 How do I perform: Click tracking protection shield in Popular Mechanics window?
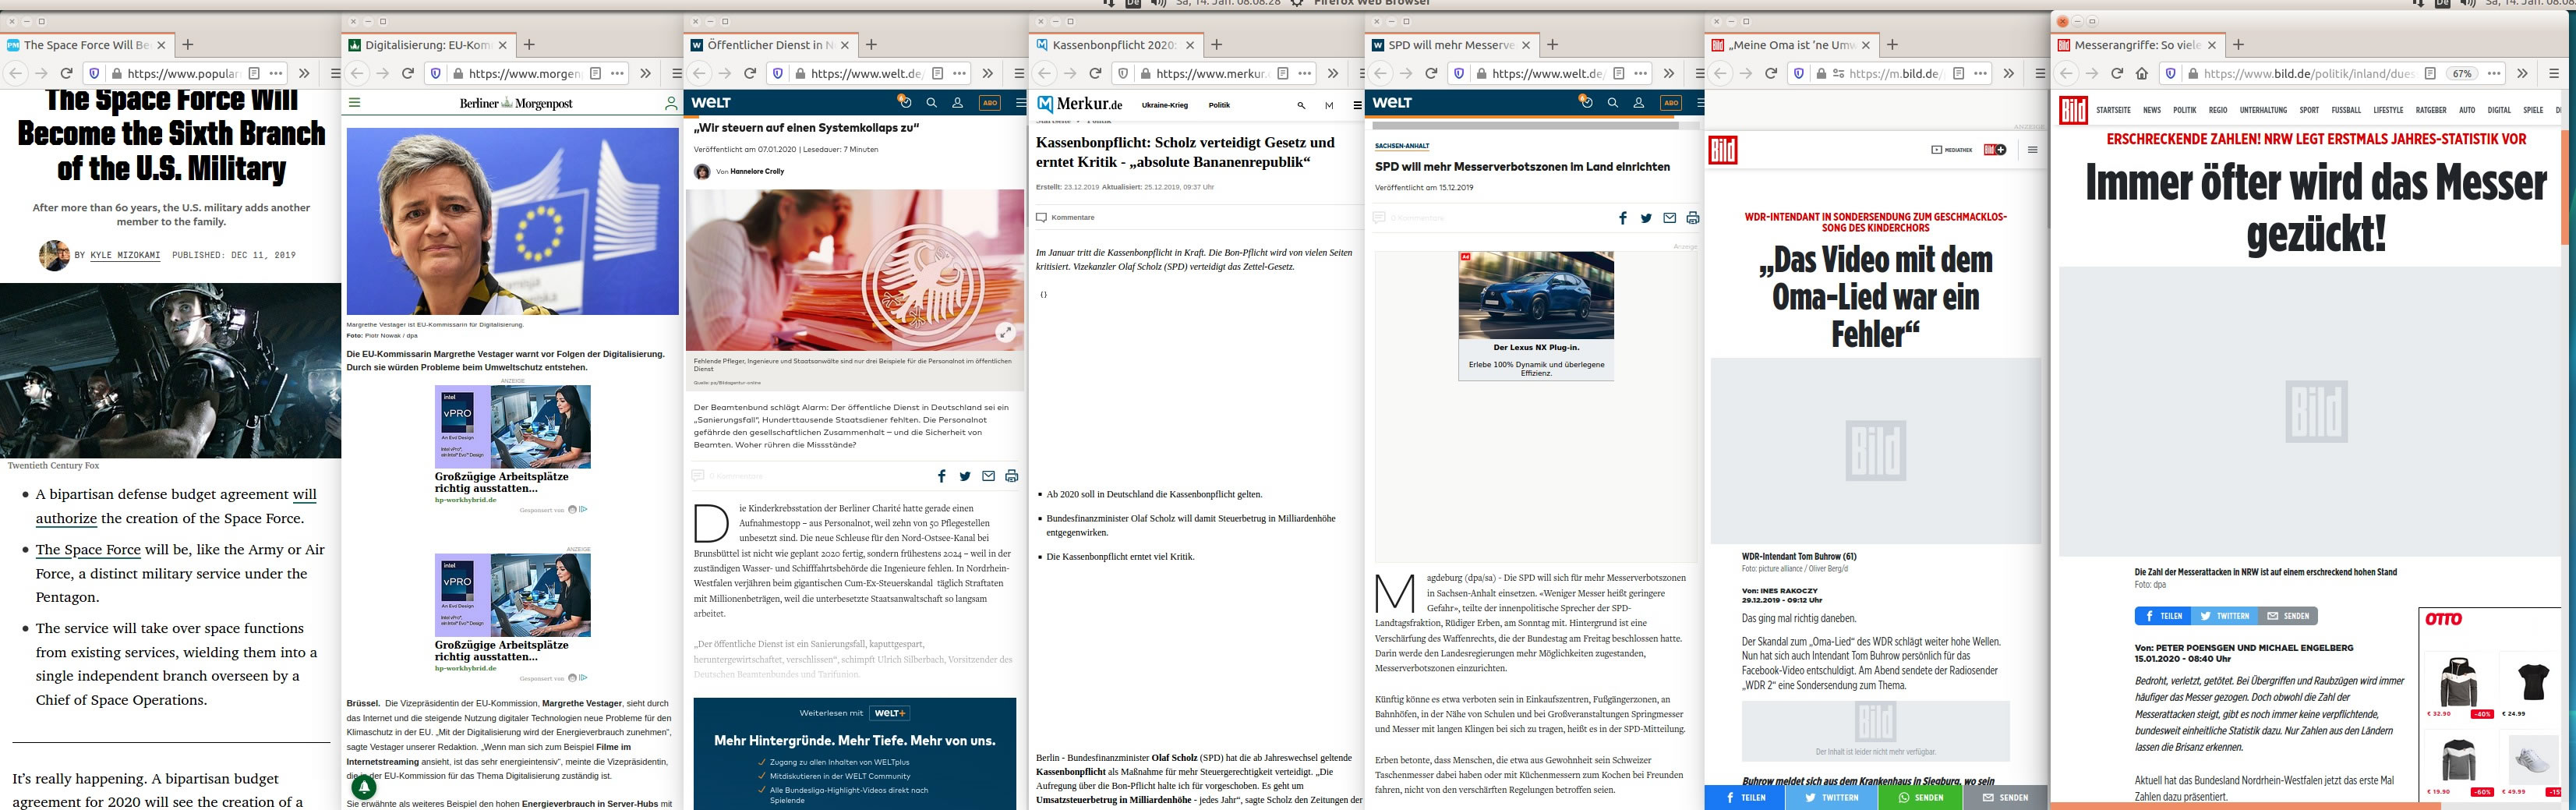point(94,73)
